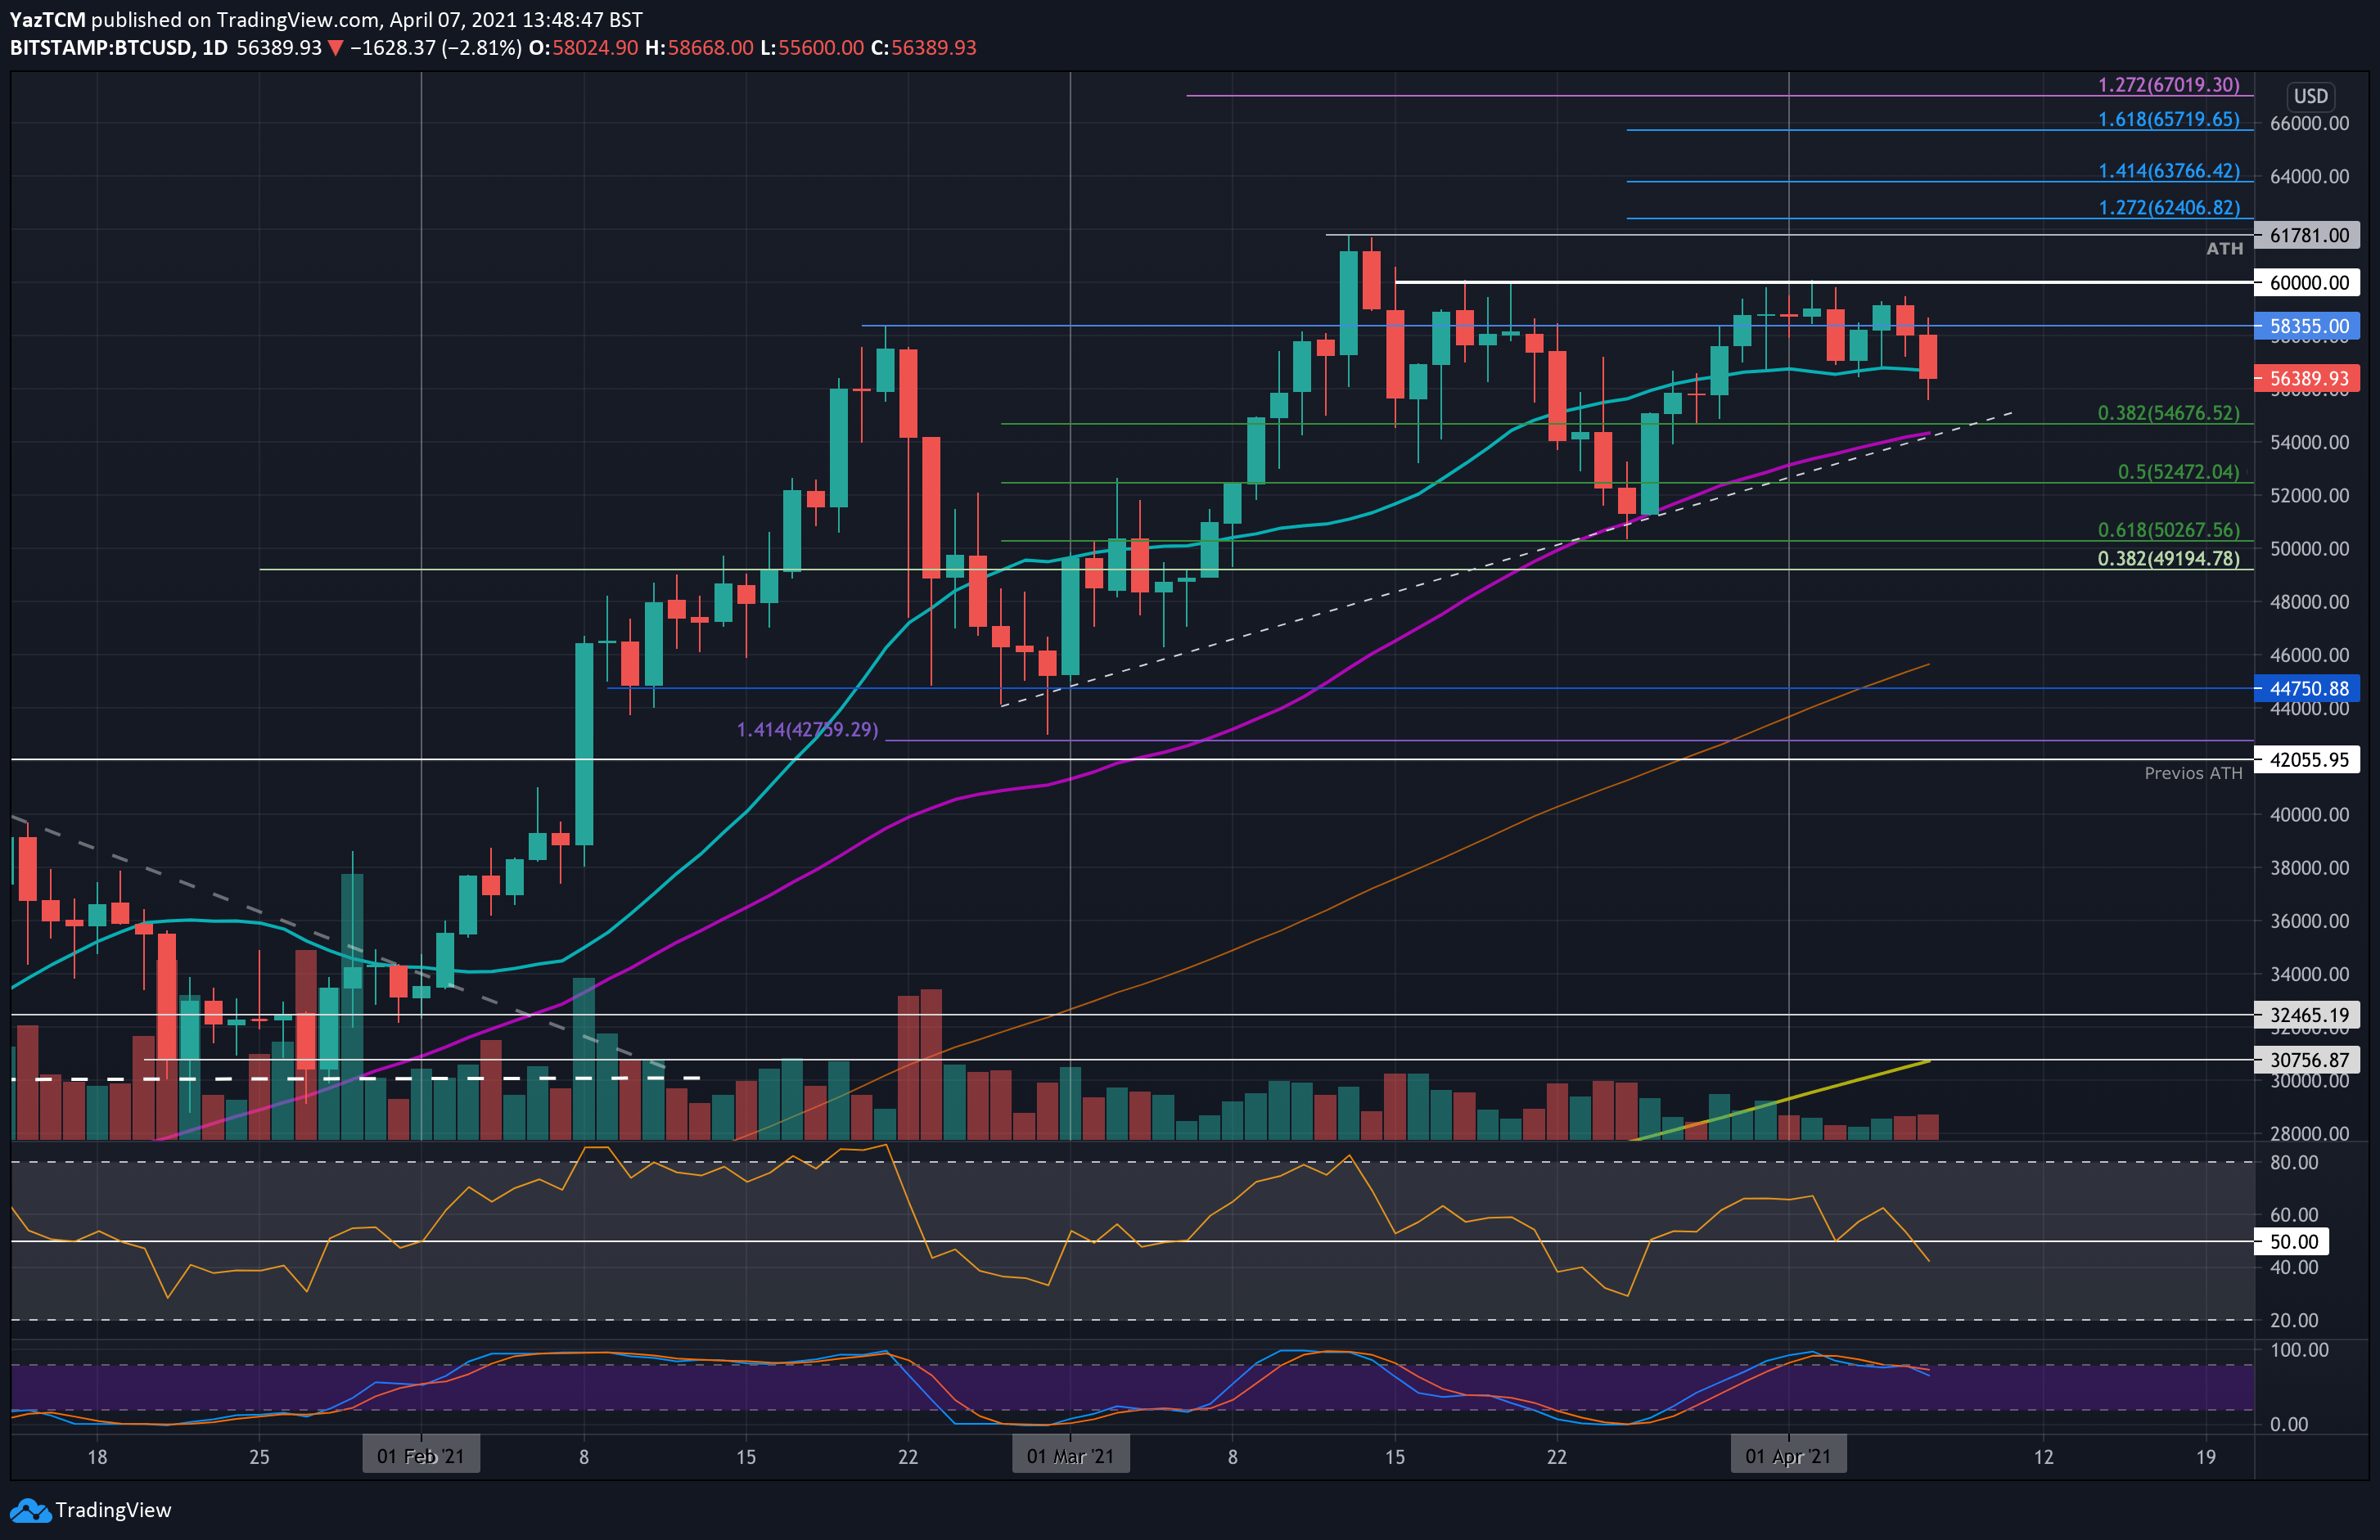
Task: Click the opening price value 58024.90
Action: [595, 48]
